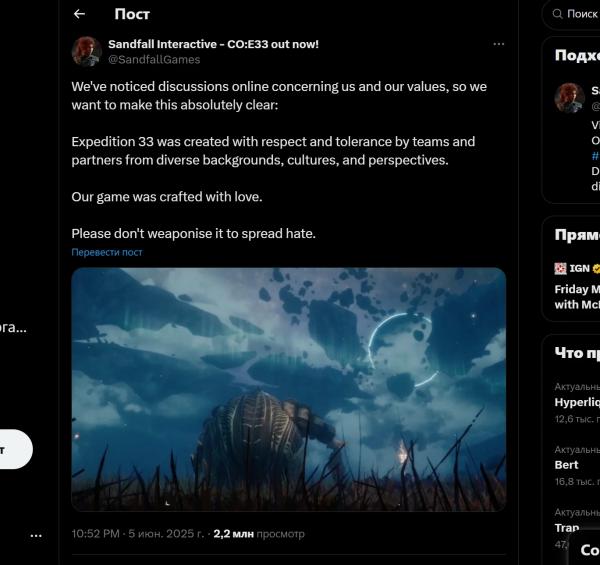Open the IGN logo icon
This screenshot has height=565, width=600.
click(x=560, y=269)
